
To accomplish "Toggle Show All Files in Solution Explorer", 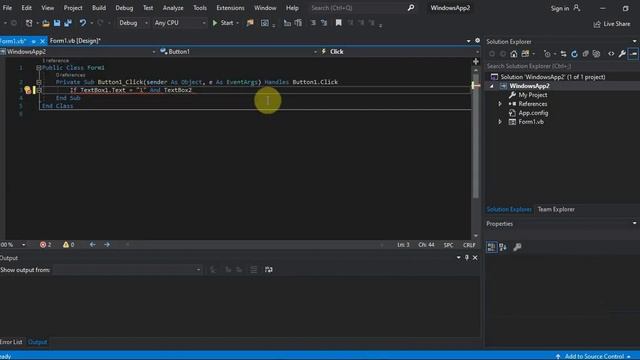I will [x=596, y=54].
